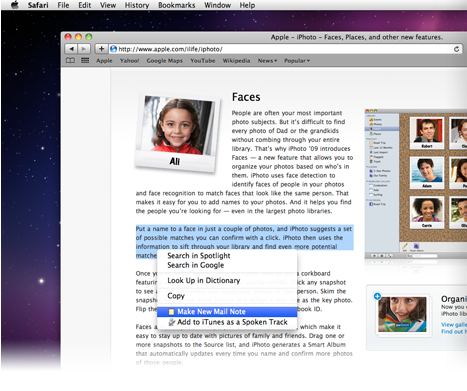Expand the News bookmarks dropdown
The width and height of the screenshot is (467, 391).
pyautogui.click(x=267, y=61)
